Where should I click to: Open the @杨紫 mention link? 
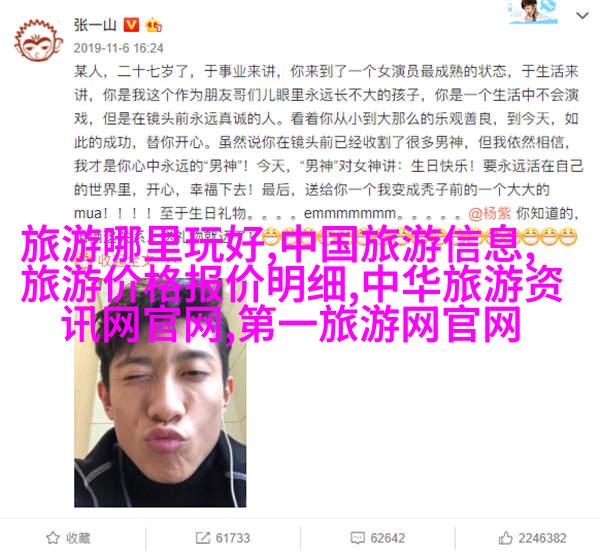coord(489,213)
